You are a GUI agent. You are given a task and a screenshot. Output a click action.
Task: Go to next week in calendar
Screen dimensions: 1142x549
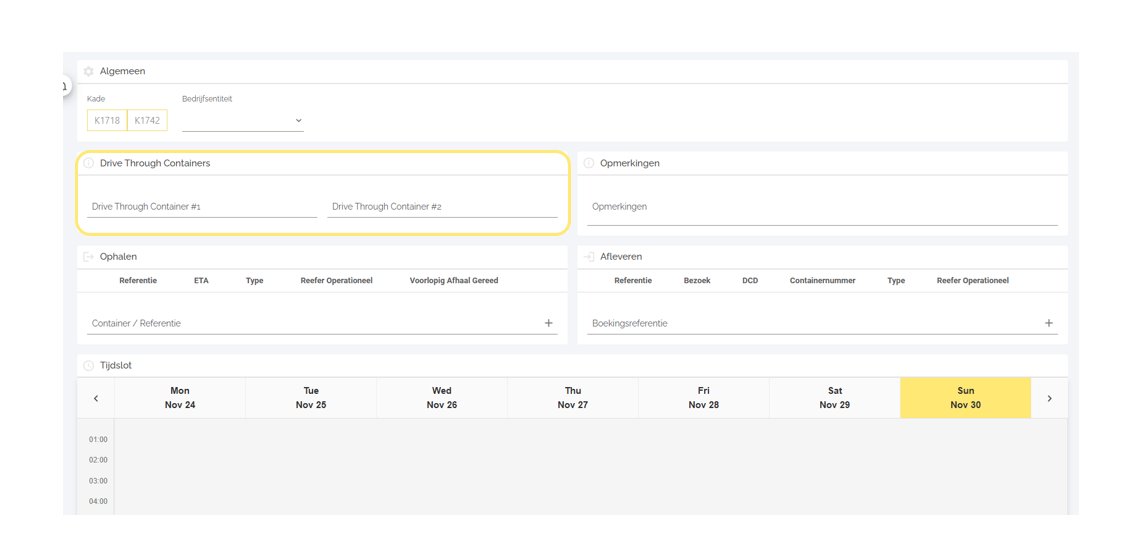(1049, 398)
